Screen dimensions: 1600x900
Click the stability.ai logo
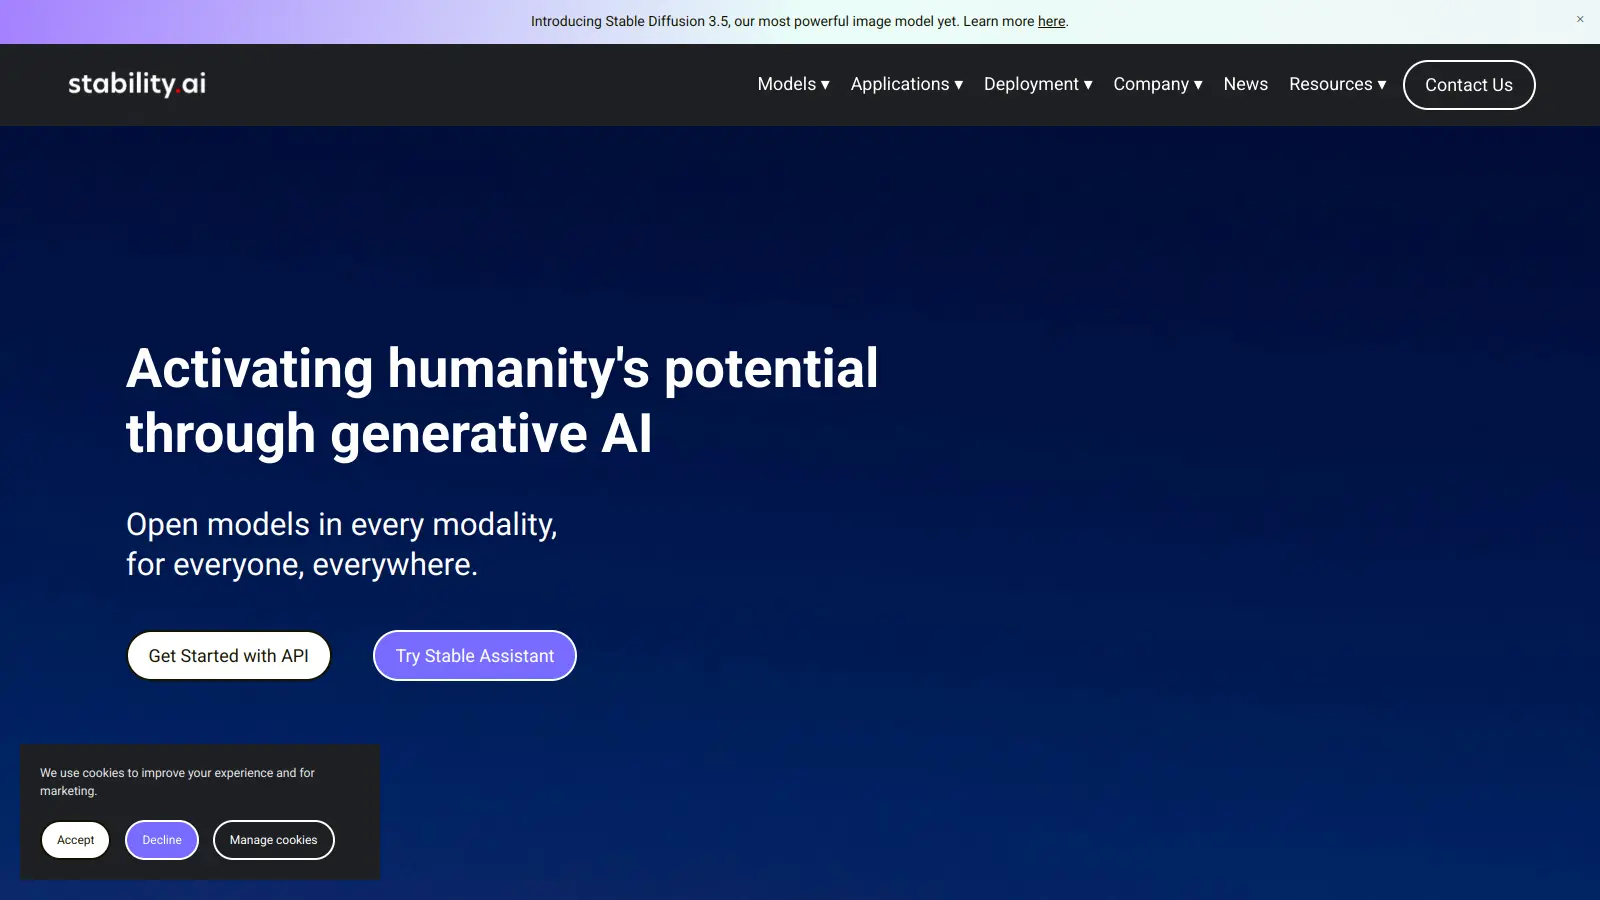pos(136,84)
